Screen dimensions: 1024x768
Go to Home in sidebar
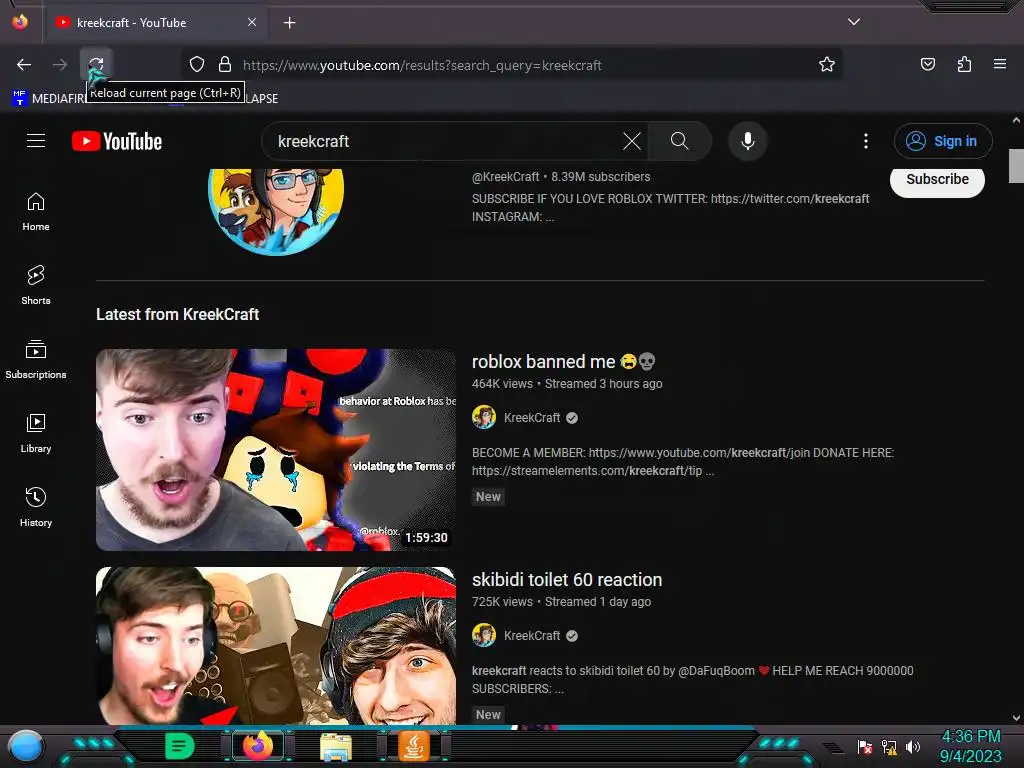pos(36,212)
